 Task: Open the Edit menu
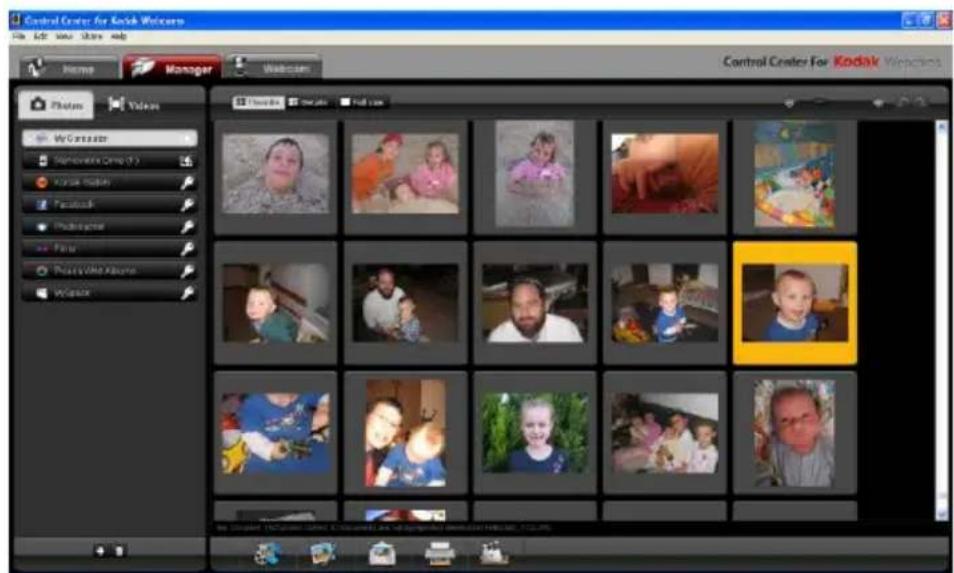pos(40,36)
